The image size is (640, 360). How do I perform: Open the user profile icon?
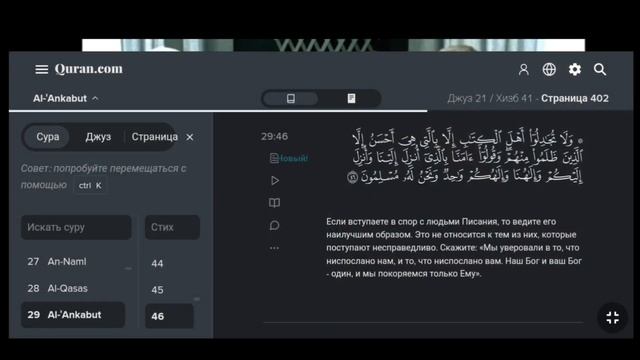pyautogui.click(x=524, y=69)
